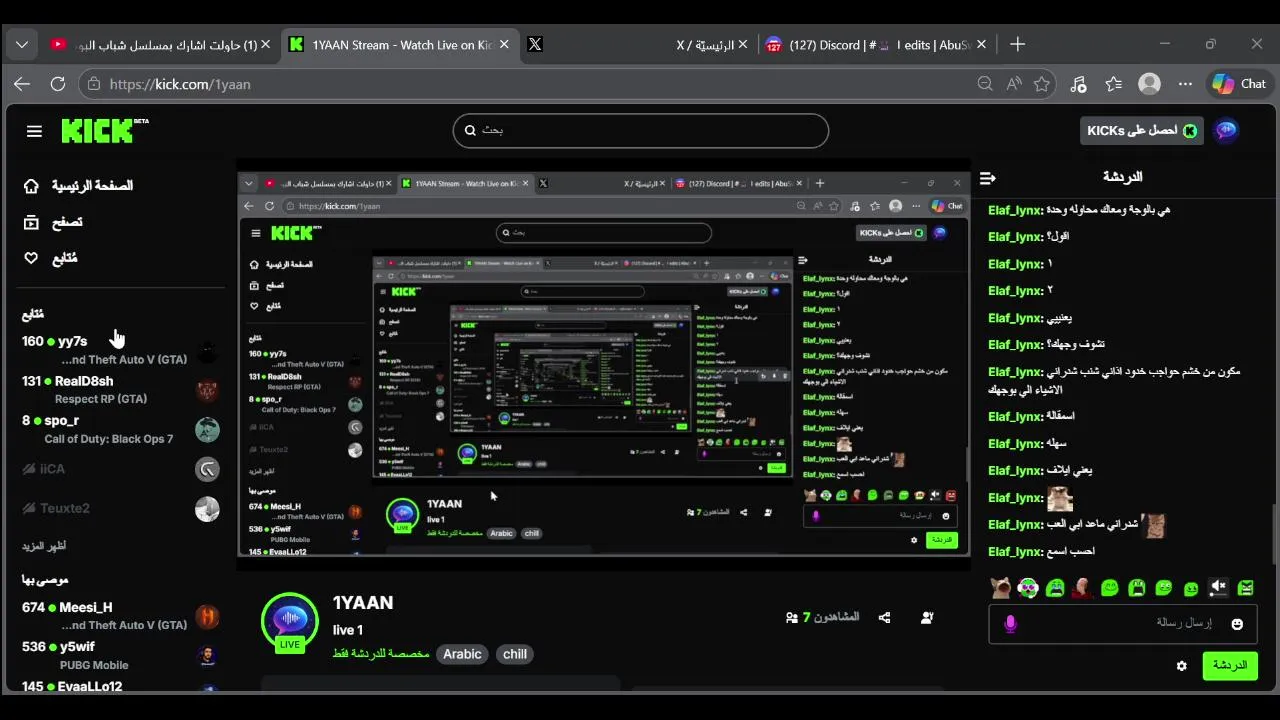This screenshot has width=1280, height=720.
Task: Go to the home page icon in sidebar
Action: pos(31,186)
